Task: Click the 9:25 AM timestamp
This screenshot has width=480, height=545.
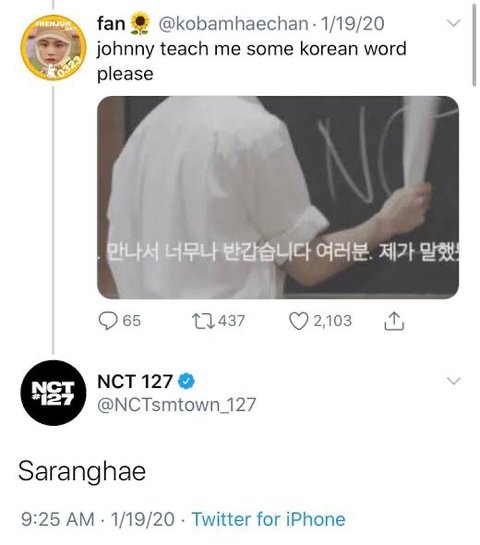Action: pos(58,519)
